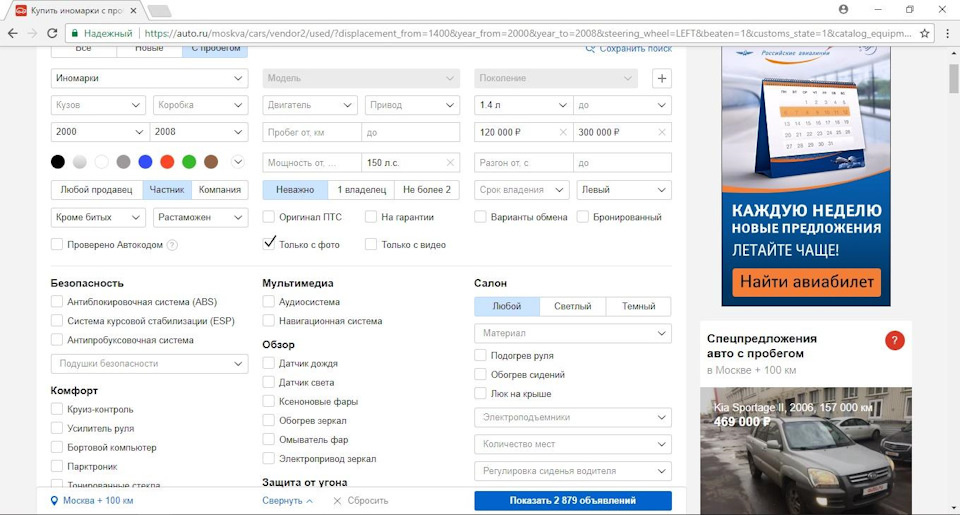The image size is (960, 515).
Task: Expand the Материал salon dropdown
Action: pos(572,334)
